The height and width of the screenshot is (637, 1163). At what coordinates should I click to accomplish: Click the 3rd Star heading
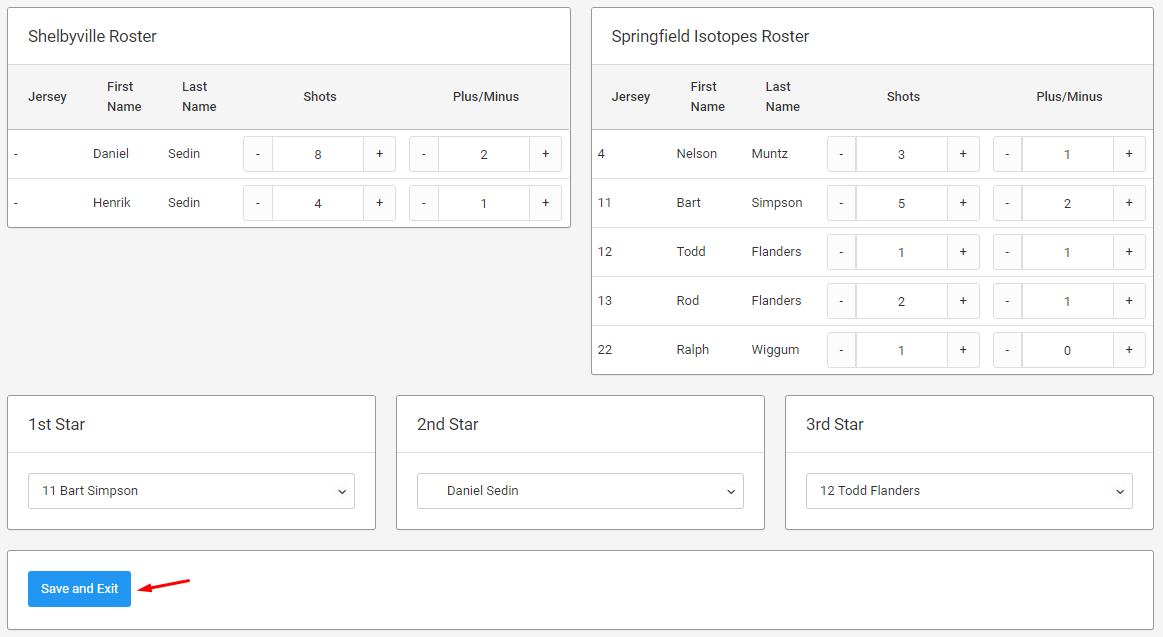coord(834,424)
